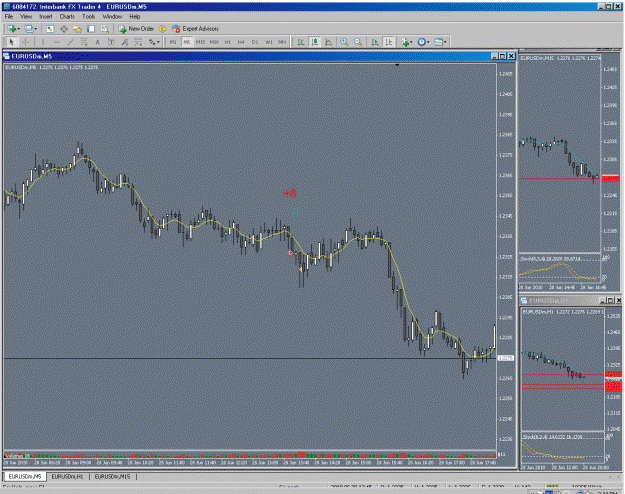Click the red trade marker dot on chart
The image size is (625, 494).
tap(291, 253)
